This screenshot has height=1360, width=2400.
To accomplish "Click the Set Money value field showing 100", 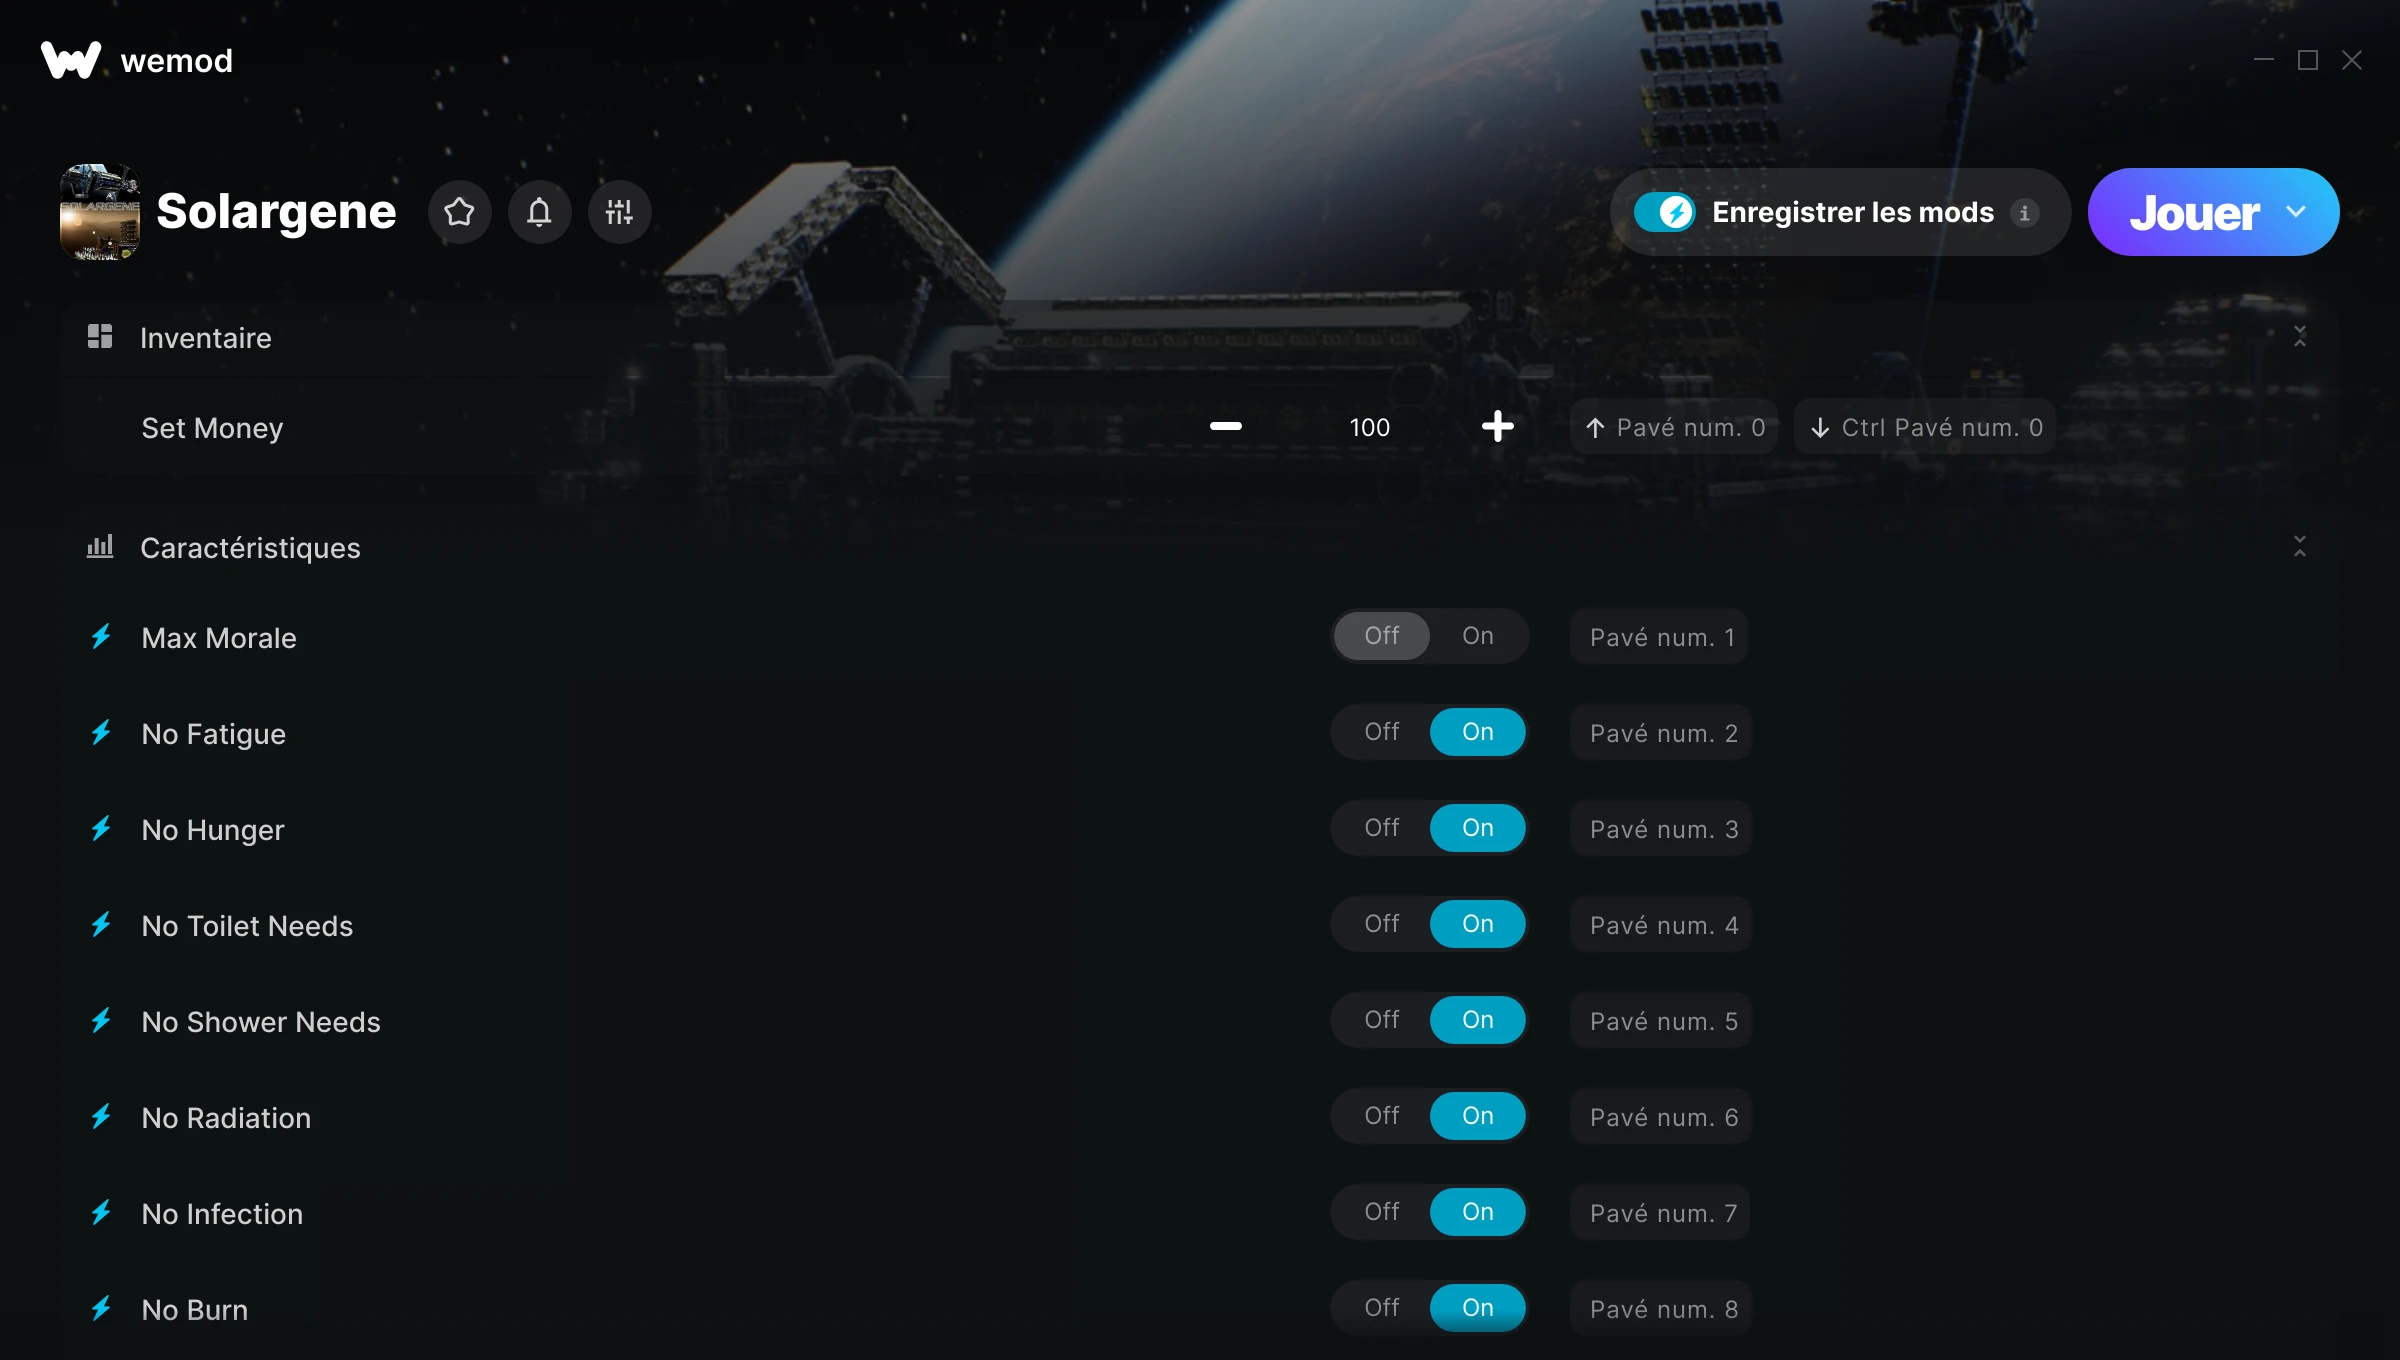I will 1369,427.
